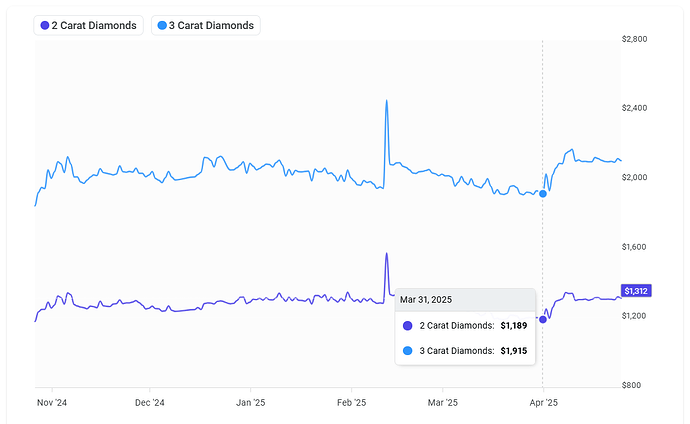This screenshot has height=424, width=690.
Task: Click the Jan '25 x-axis label
Action: (x=250, y=402)
